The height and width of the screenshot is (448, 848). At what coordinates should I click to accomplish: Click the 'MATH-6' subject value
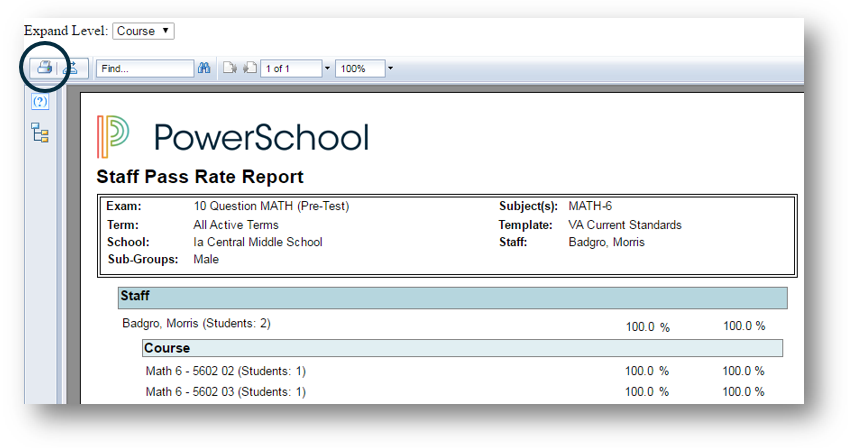point(590,206)
